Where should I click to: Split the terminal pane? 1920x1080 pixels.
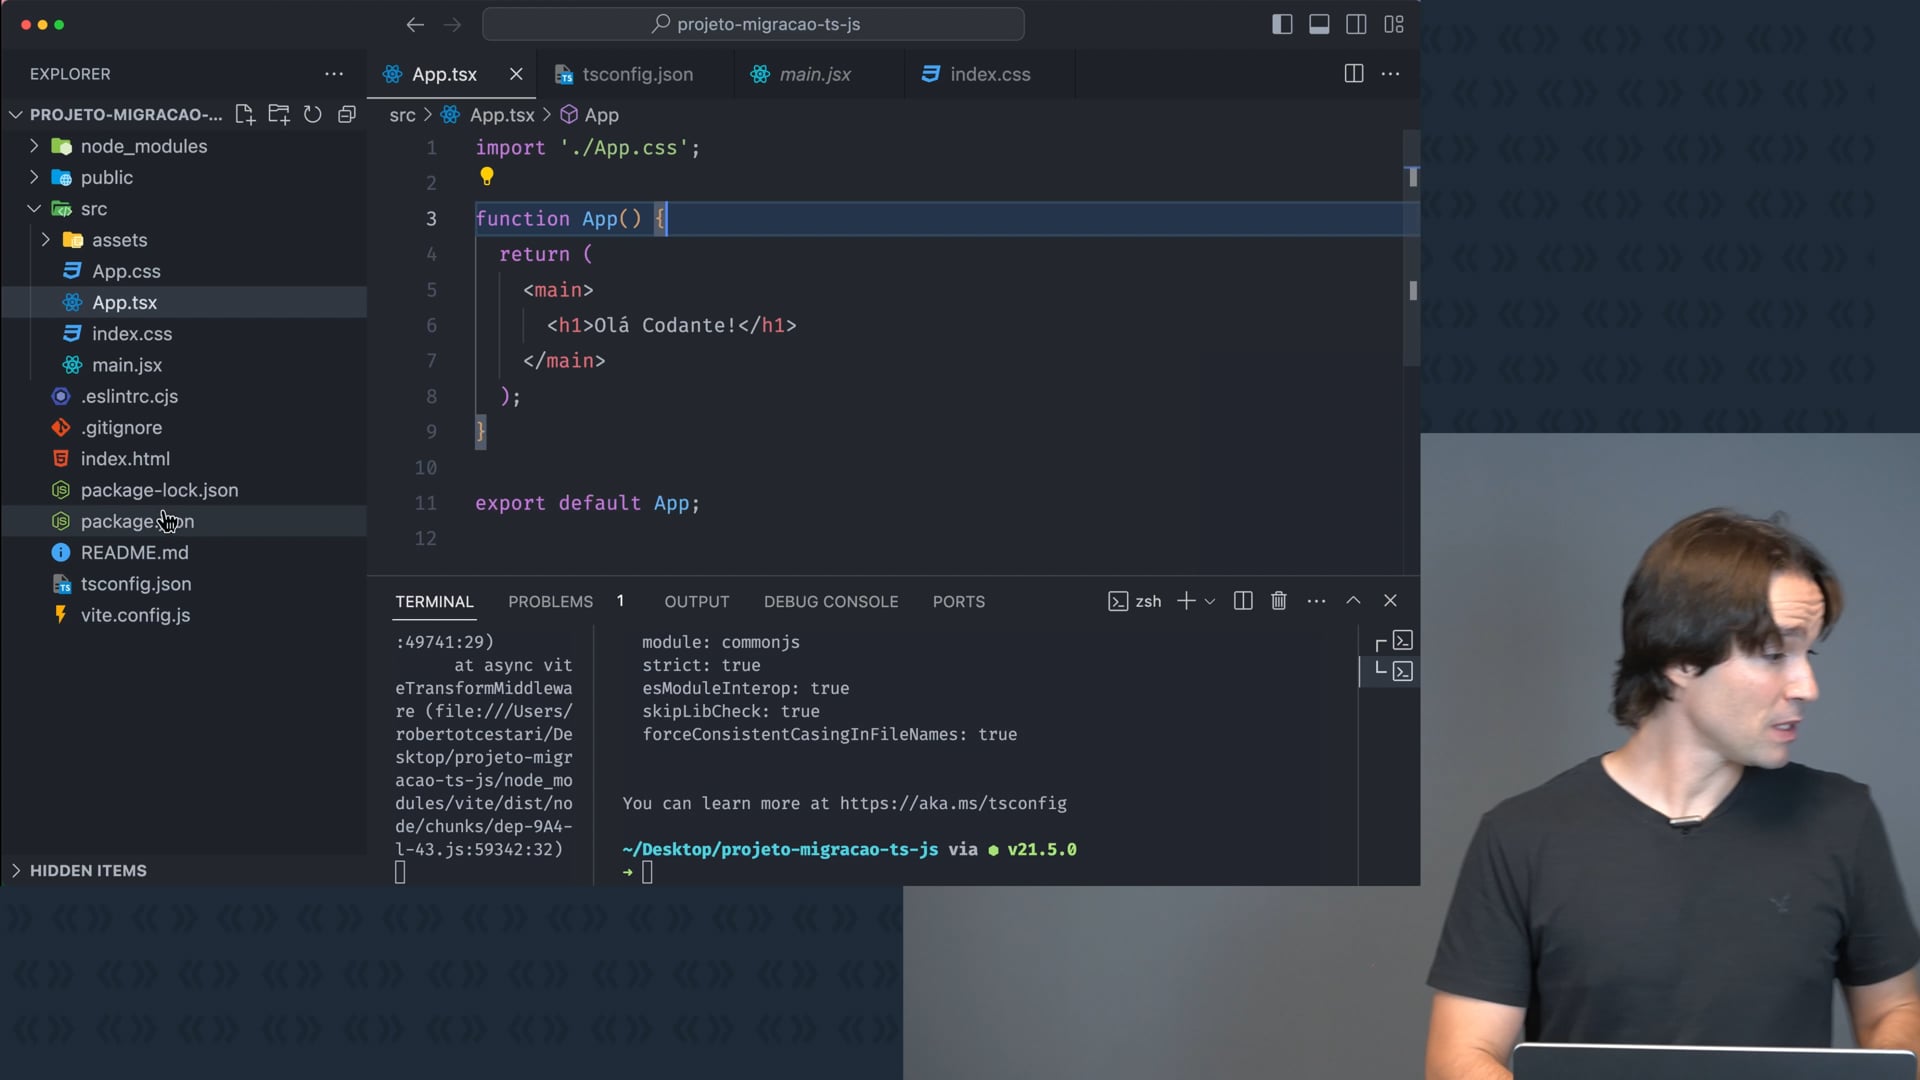coord(1243,601)
